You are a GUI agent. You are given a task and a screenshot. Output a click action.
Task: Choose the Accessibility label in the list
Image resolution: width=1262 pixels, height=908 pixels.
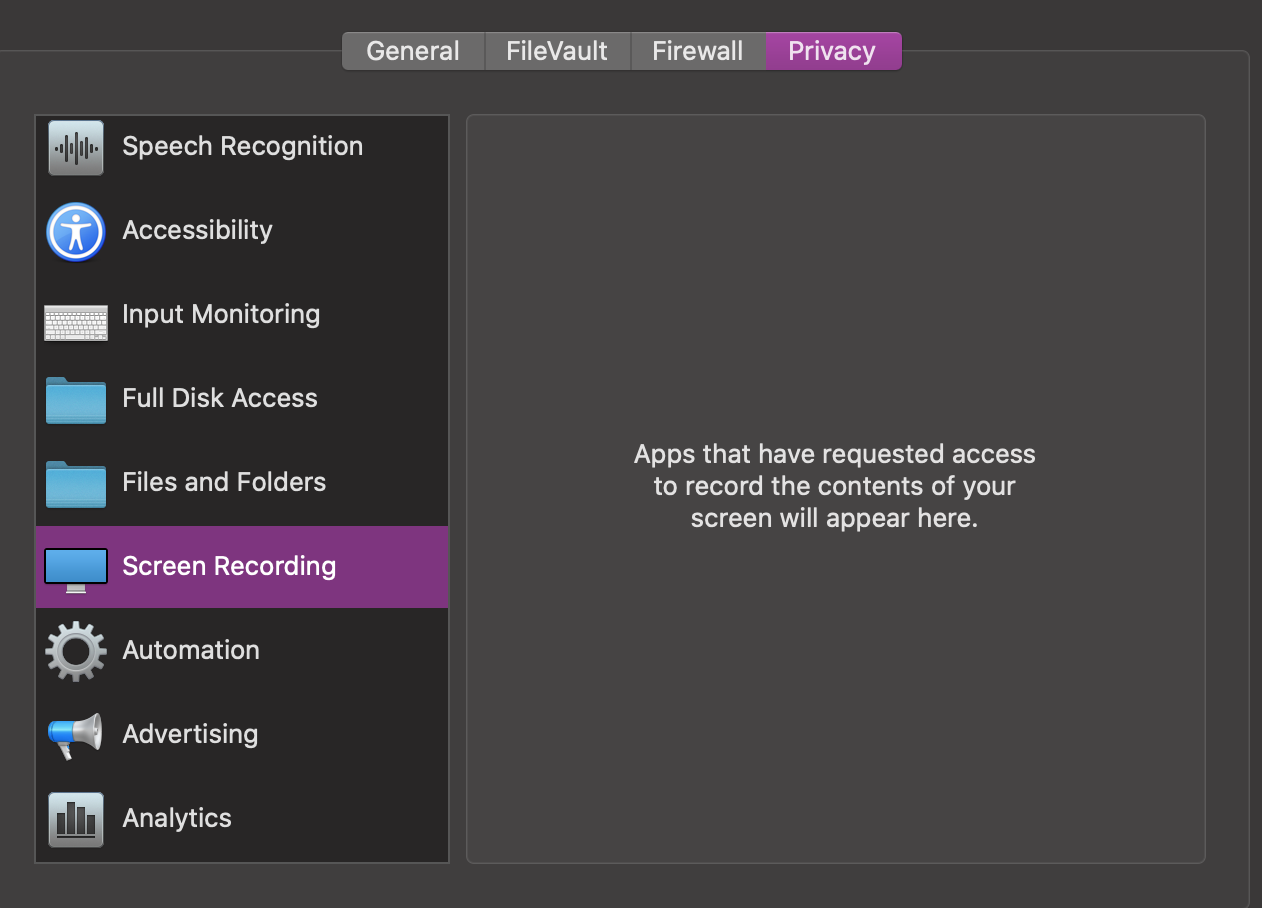click(x=197, y=230)
